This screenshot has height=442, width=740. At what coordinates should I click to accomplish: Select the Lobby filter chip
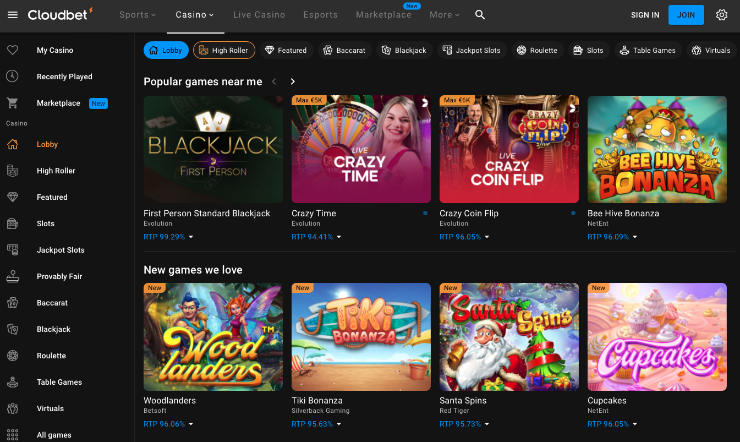[x=166, y=50]
